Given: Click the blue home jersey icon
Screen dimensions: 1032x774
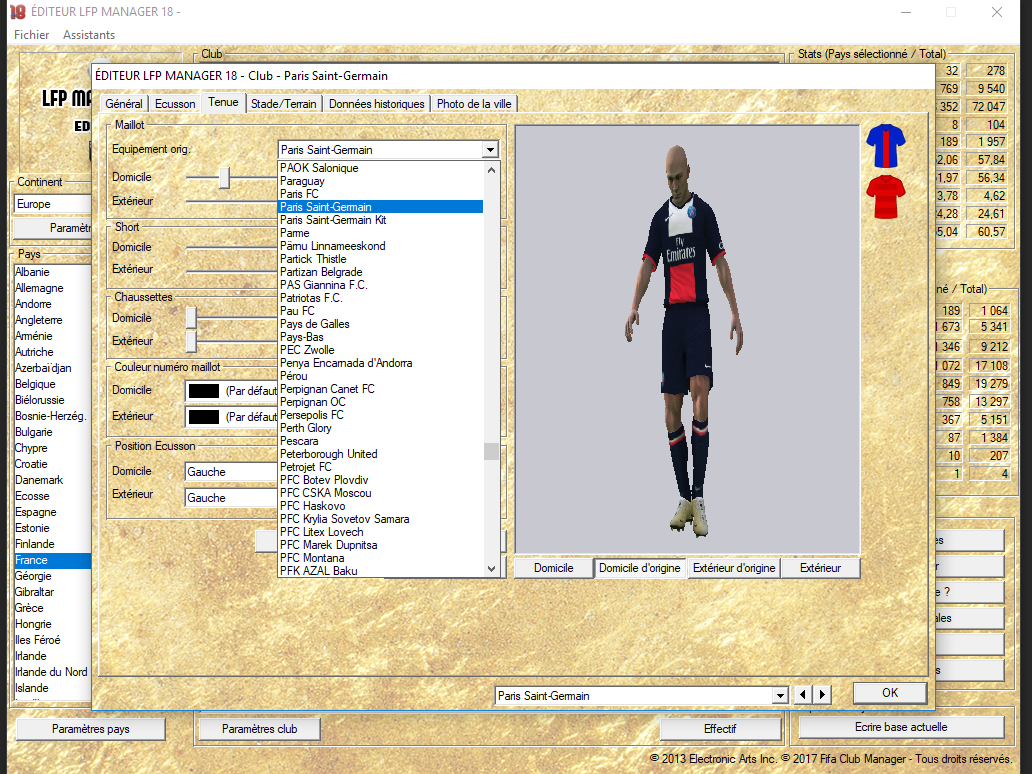Looking at the screenshot, I should pos(886,146).
